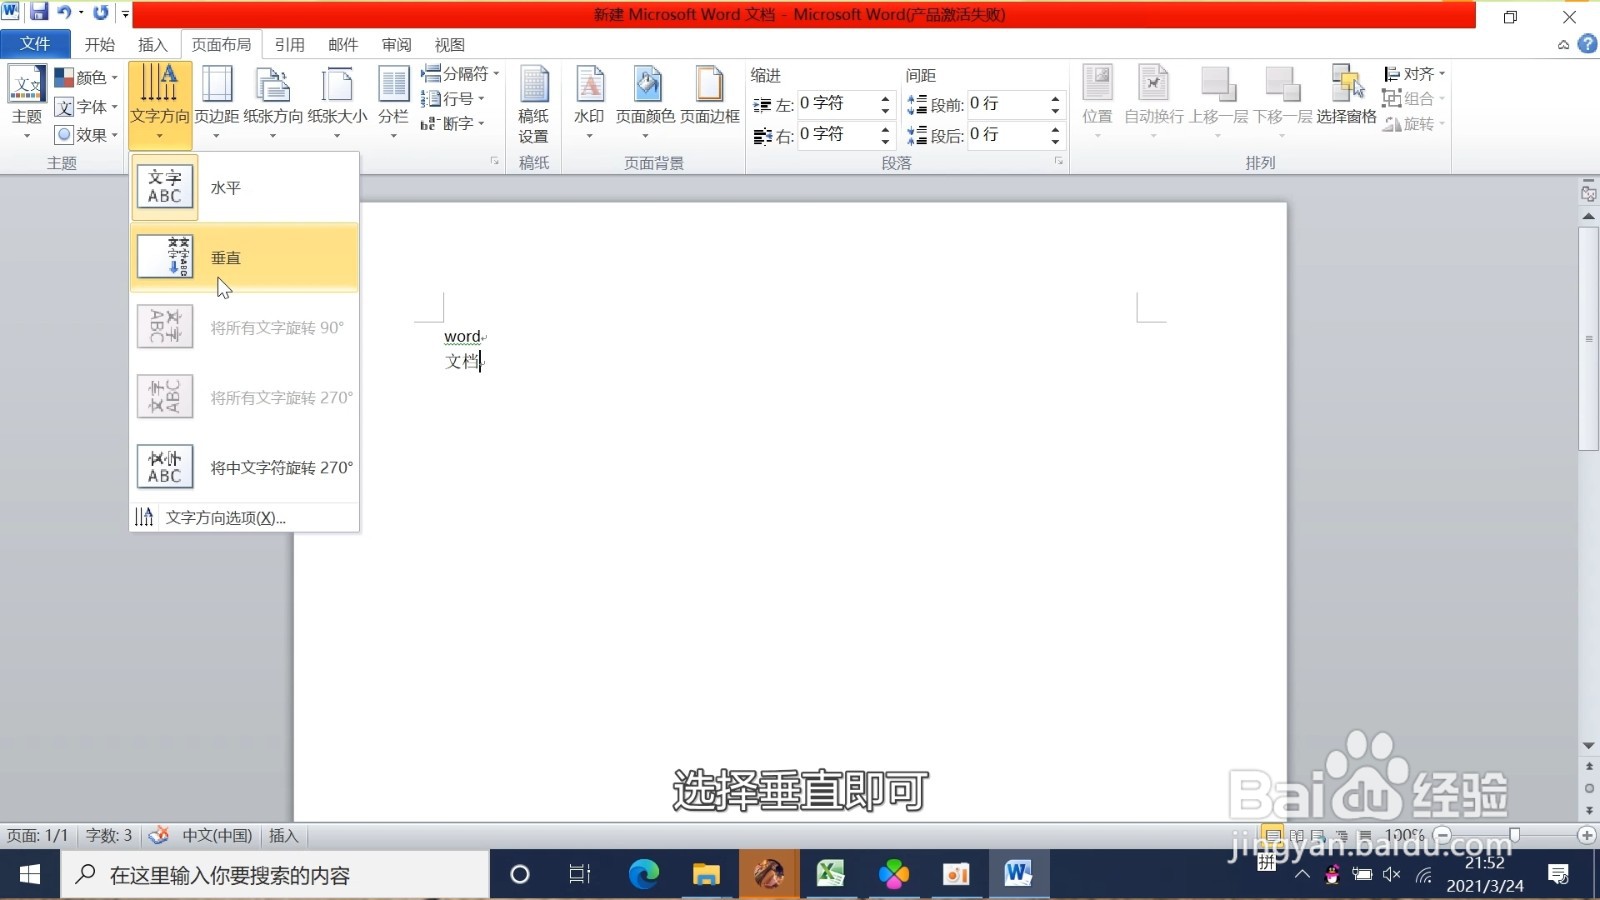Click the word "word" in the document
Viewport: 1600px width, 900px height.
(462, 337)
